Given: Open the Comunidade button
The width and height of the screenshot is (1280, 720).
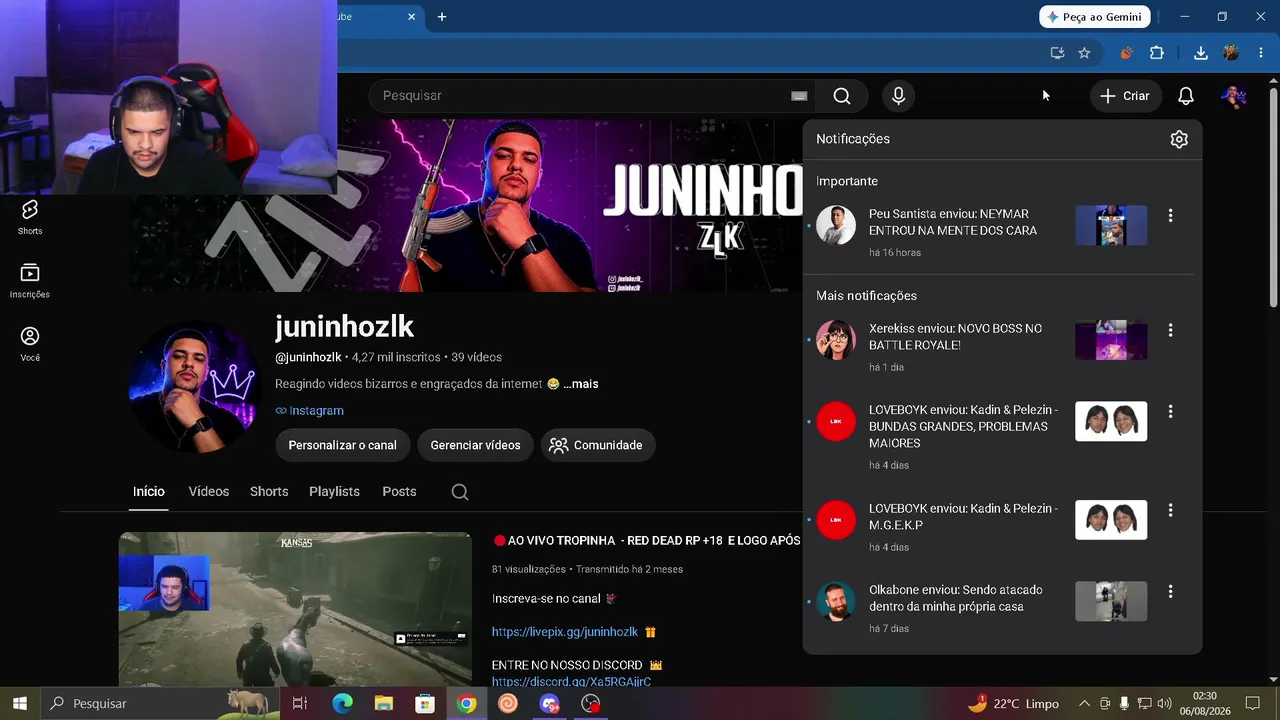Looking at the screenshot, I should pos(598,445).
